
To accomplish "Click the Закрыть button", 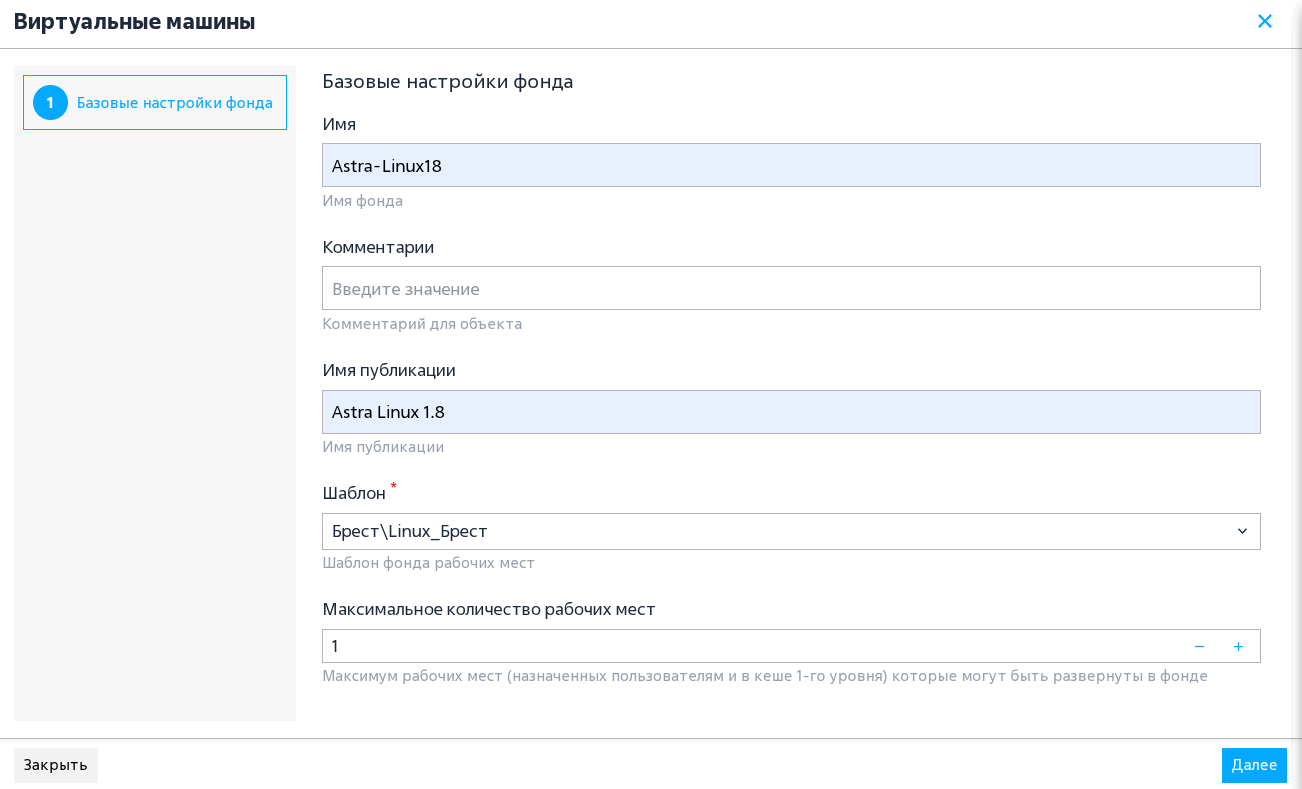I will (x=56, y=765).
